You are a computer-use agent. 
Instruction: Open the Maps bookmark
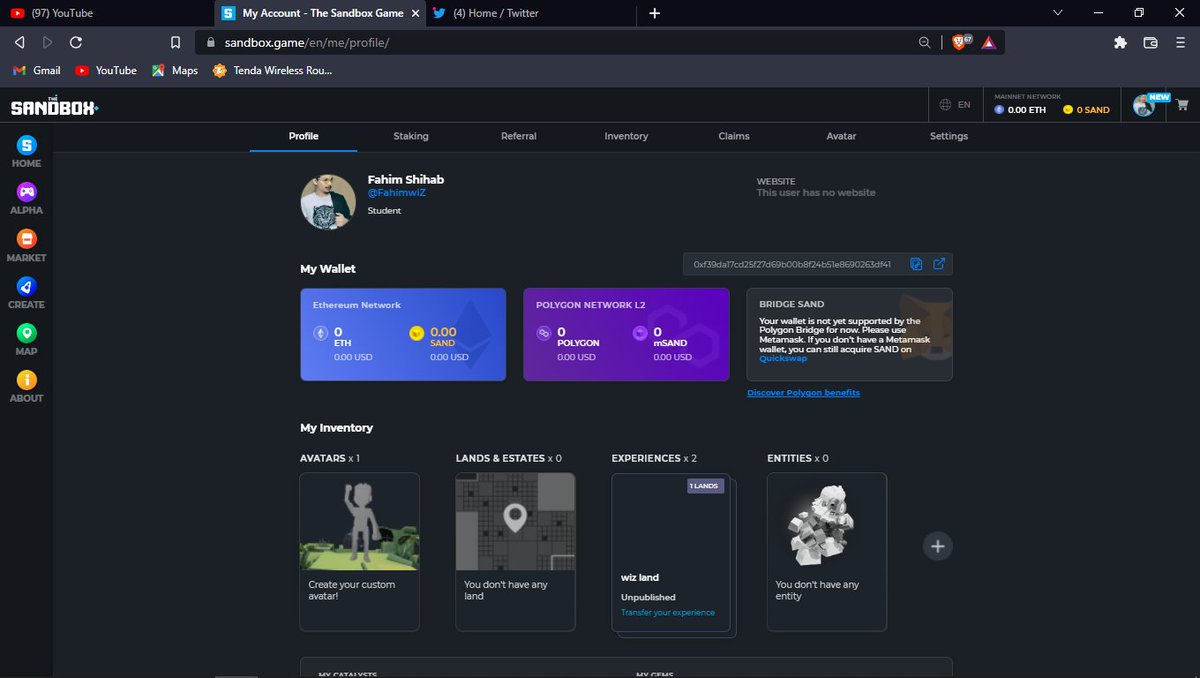[175, 70]
